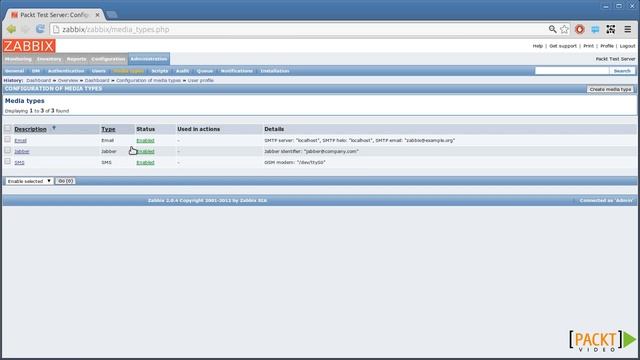
Task: Reload the page with refresh icon
Action: click(x=40, y=29)
